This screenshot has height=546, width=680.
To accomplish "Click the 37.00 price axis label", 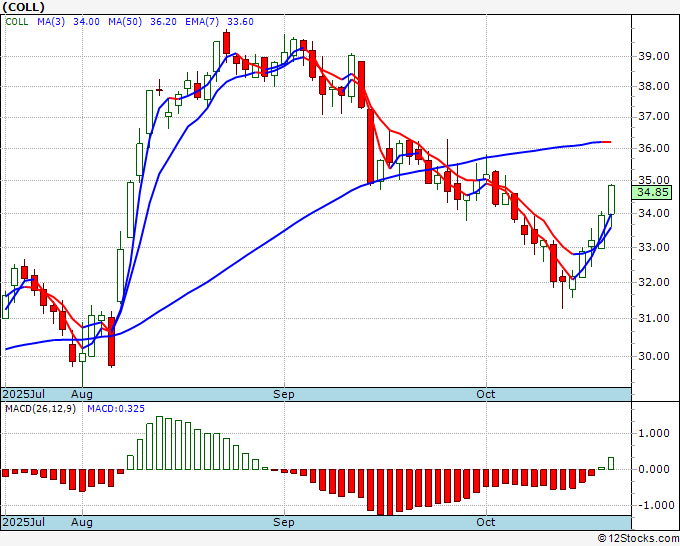I will 653,117.
